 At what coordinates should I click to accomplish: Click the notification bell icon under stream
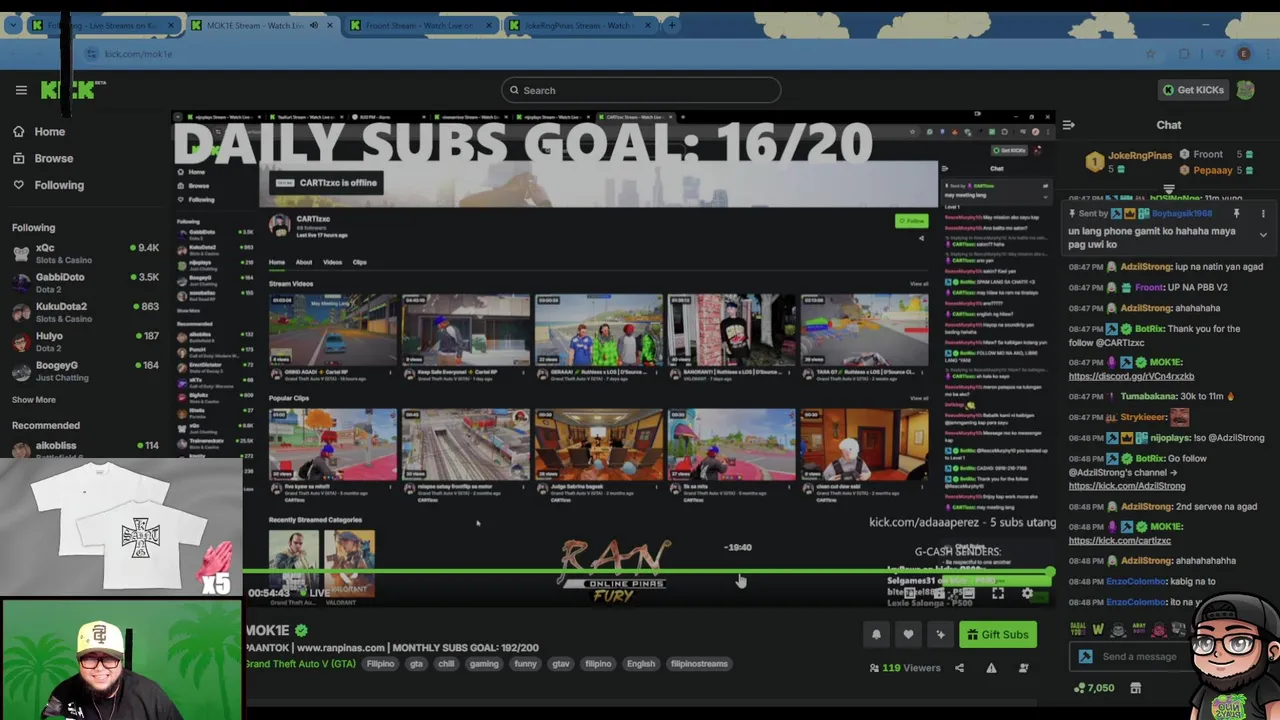click(x=876, y=634)
